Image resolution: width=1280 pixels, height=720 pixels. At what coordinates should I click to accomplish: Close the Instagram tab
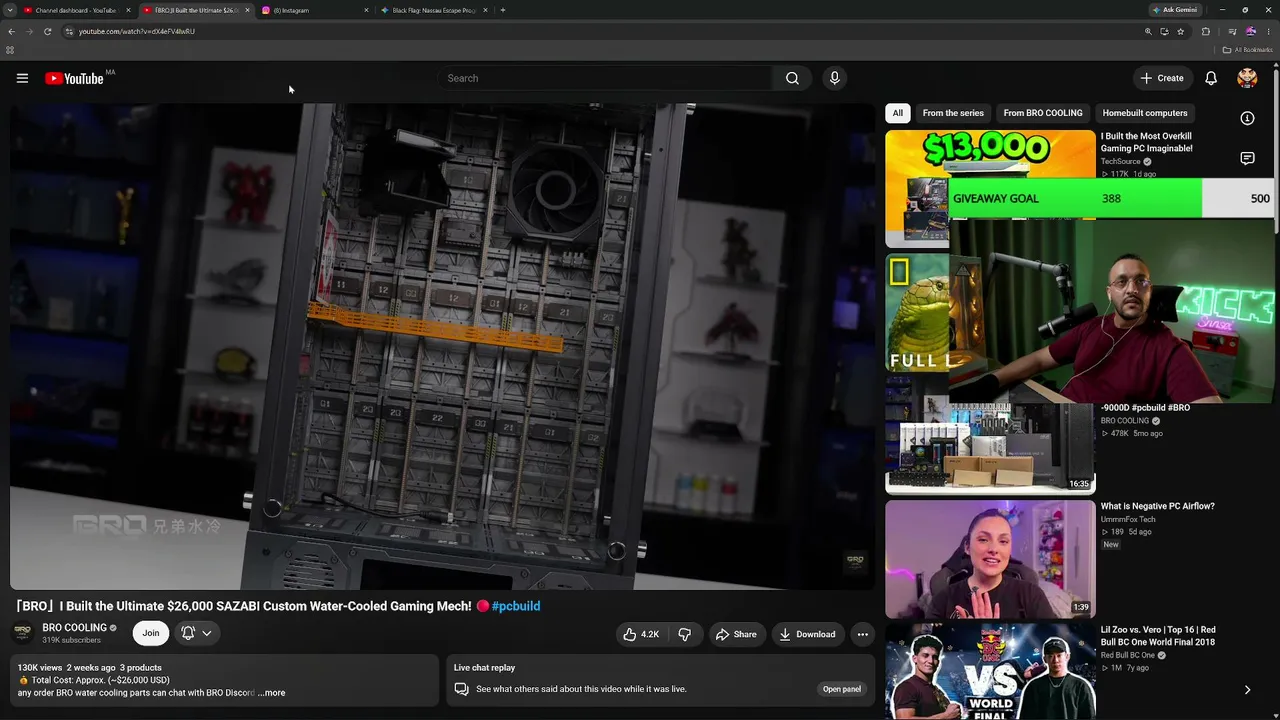click(366, 10)
